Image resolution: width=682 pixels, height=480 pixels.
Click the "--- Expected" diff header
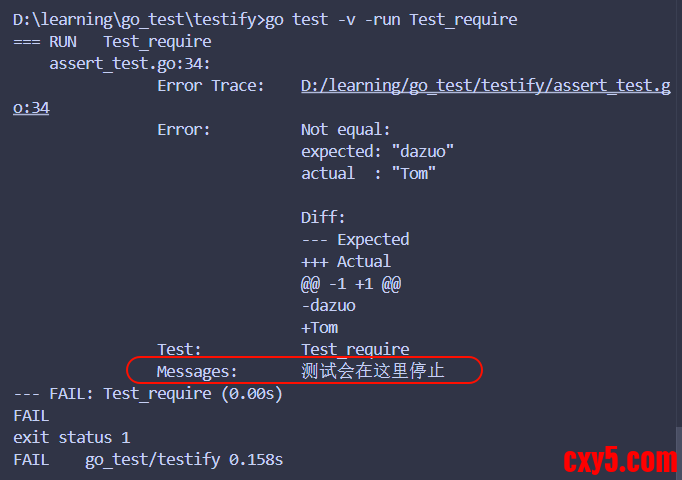[355, 239]
